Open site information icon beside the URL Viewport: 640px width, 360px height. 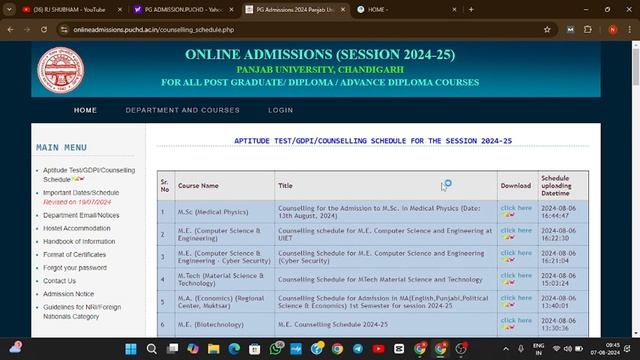click(x=64, y=29)
